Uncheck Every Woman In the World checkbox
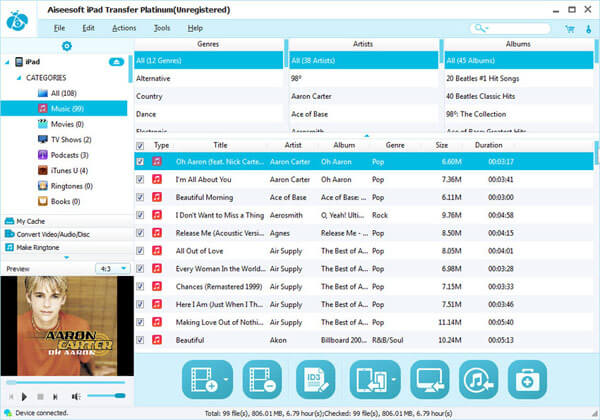The height and width of the screenshot is (420, 600). coord(140,269)
